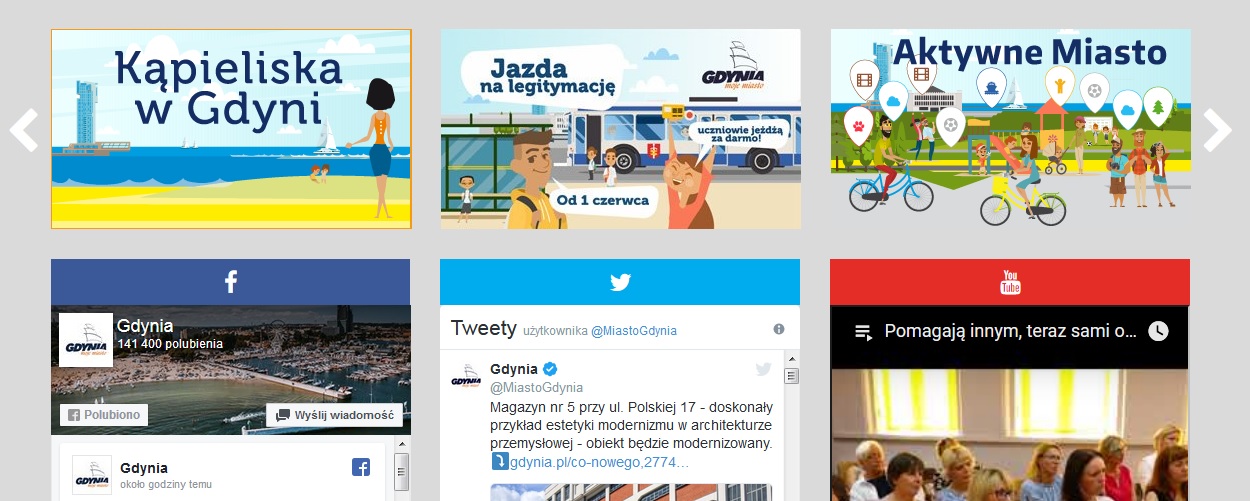The width and height of the screenshot is (1250, 501).
Task: Open the Facebook header icon
Action: [x=230, y=282]
